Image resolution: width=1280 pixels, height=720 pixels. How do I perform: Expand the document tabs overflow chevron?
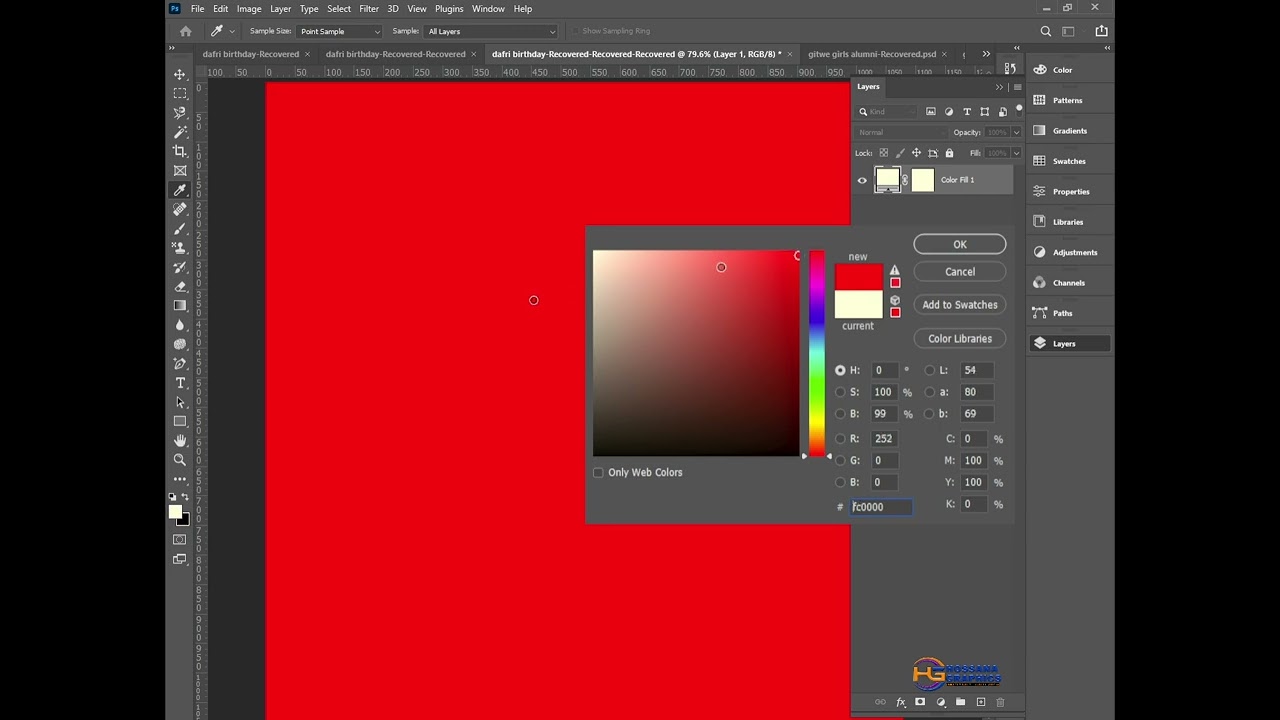coord(986,54)
